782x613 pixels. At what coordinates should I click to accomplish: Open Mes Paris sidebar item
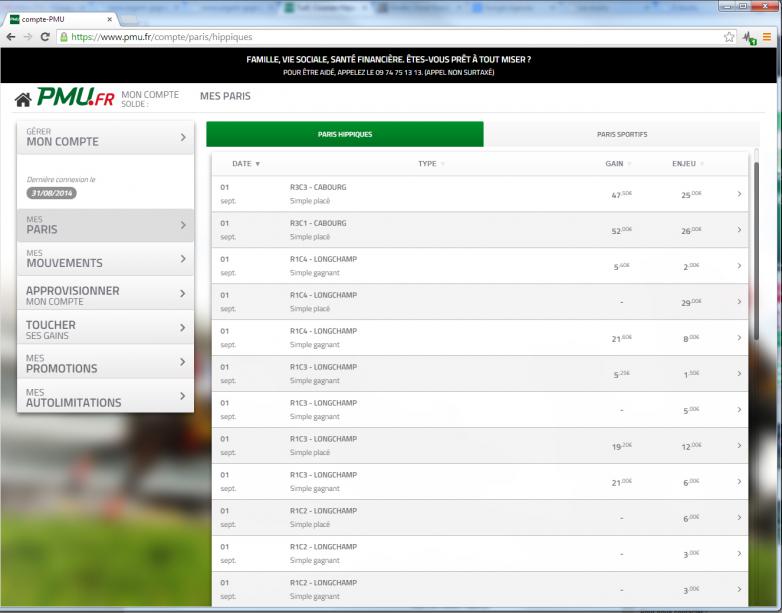point(105,225)
